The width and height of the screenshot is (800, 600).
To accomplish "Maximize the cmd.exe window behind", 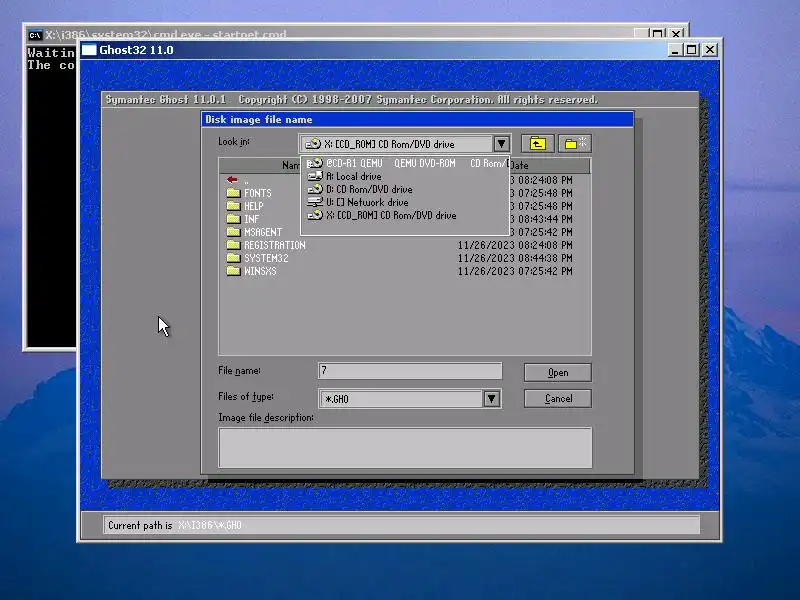I will [x=658, y=34].
